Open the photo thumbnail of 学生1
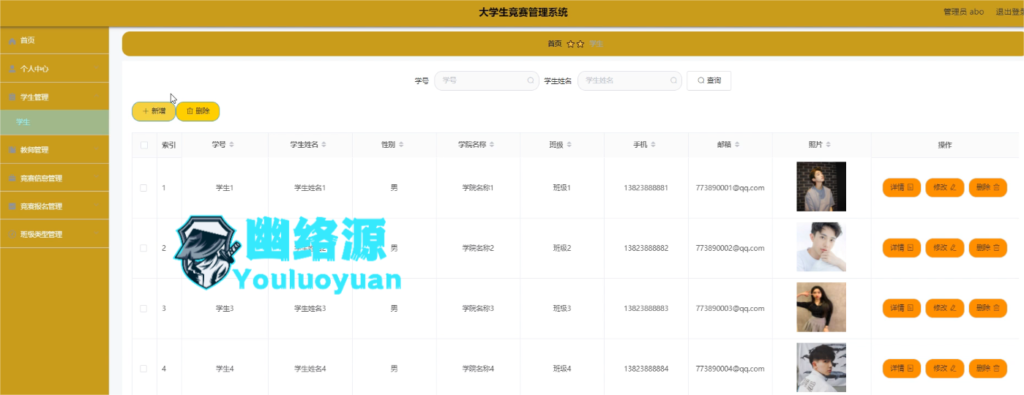 (821, 187)
